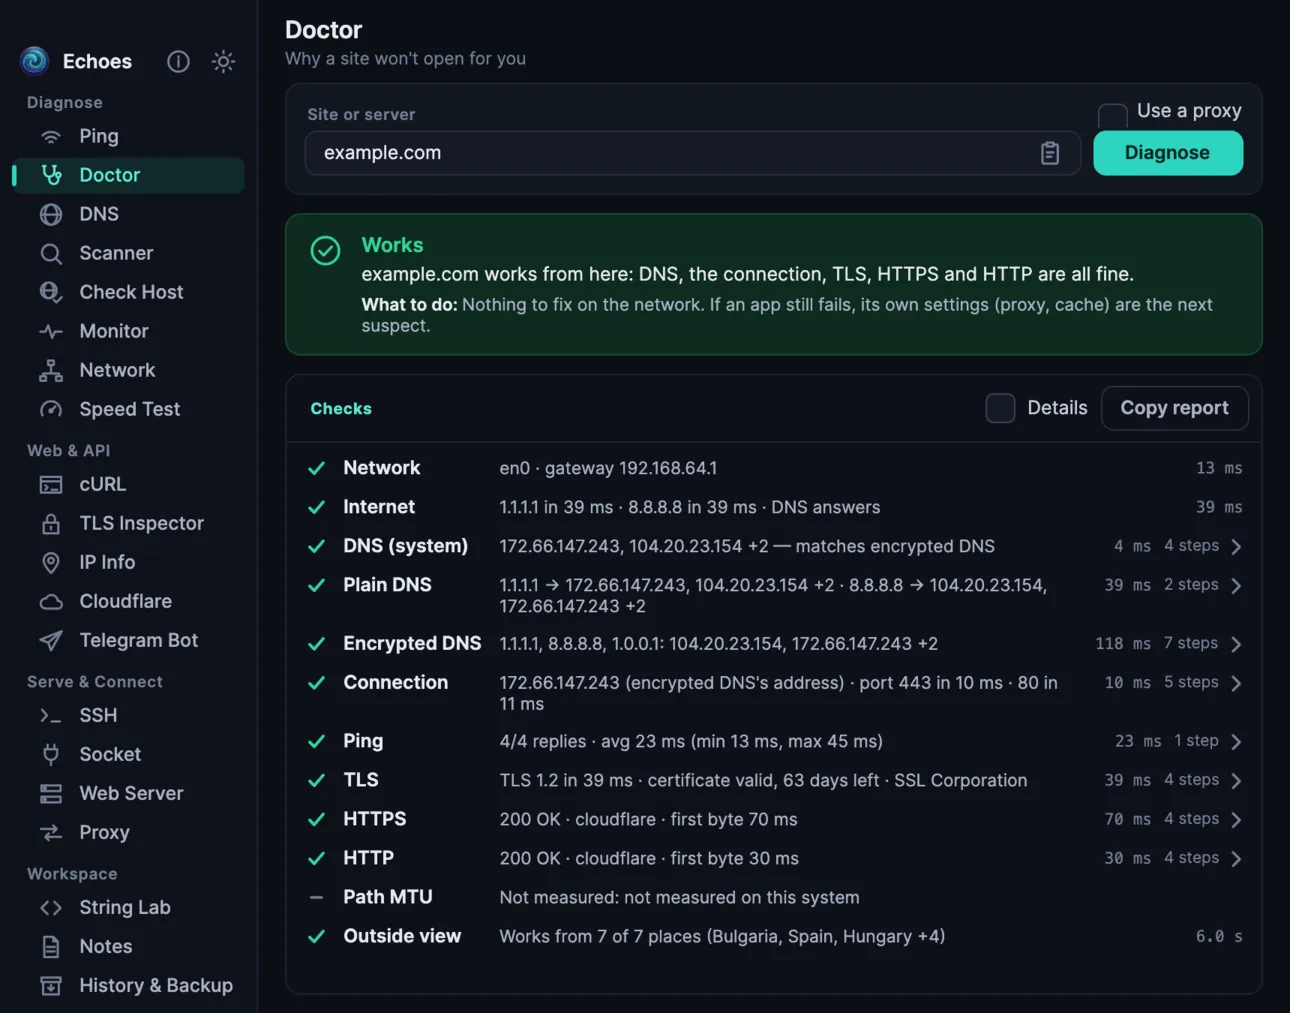Expand the HTTPS check steps
1290x1013 pixels.
[x=1237, y=820]
